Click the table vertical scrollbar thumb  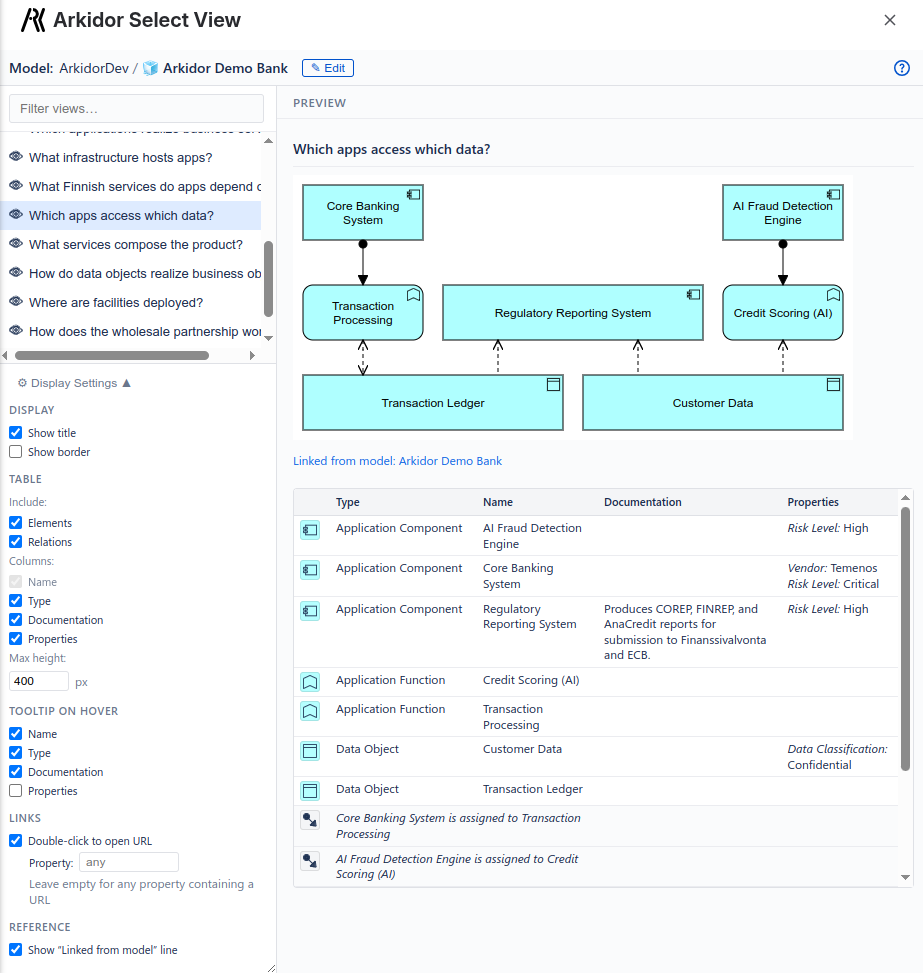tap(905, 639)
